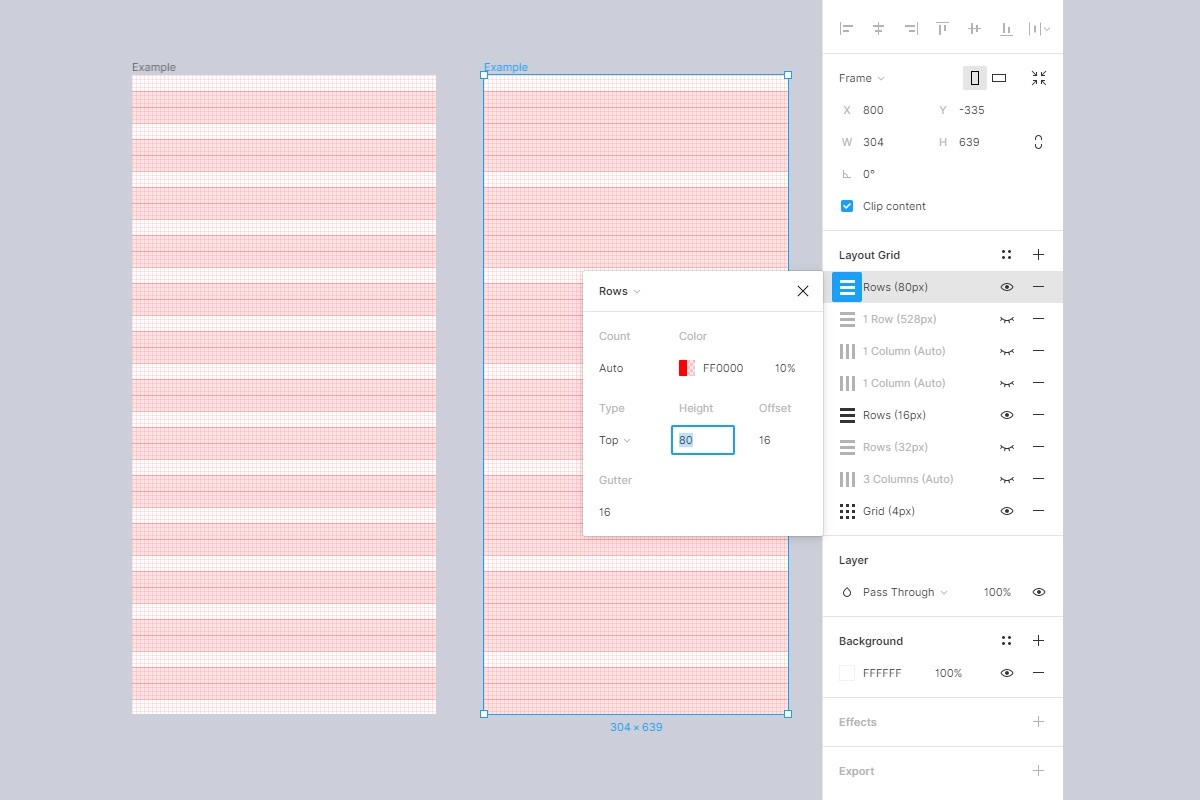Remove the 3 Columns (Auto) grid

[x=1039, y=479]
